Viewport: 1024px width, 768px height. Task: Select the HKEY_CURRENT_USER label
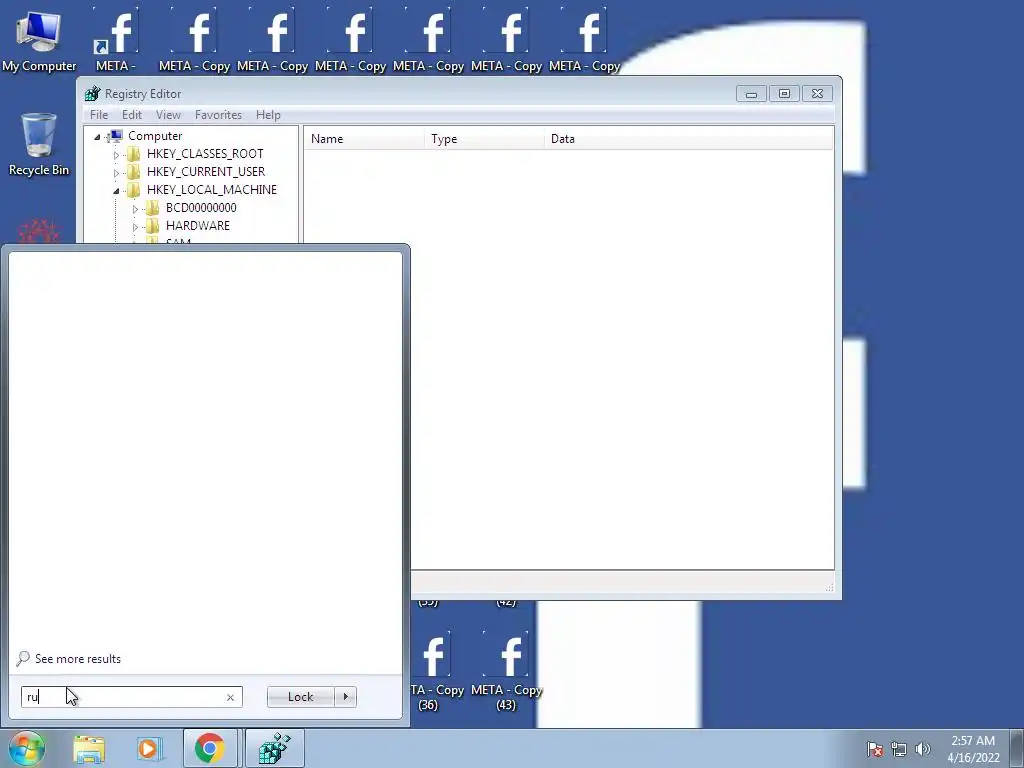coord(206,172)
